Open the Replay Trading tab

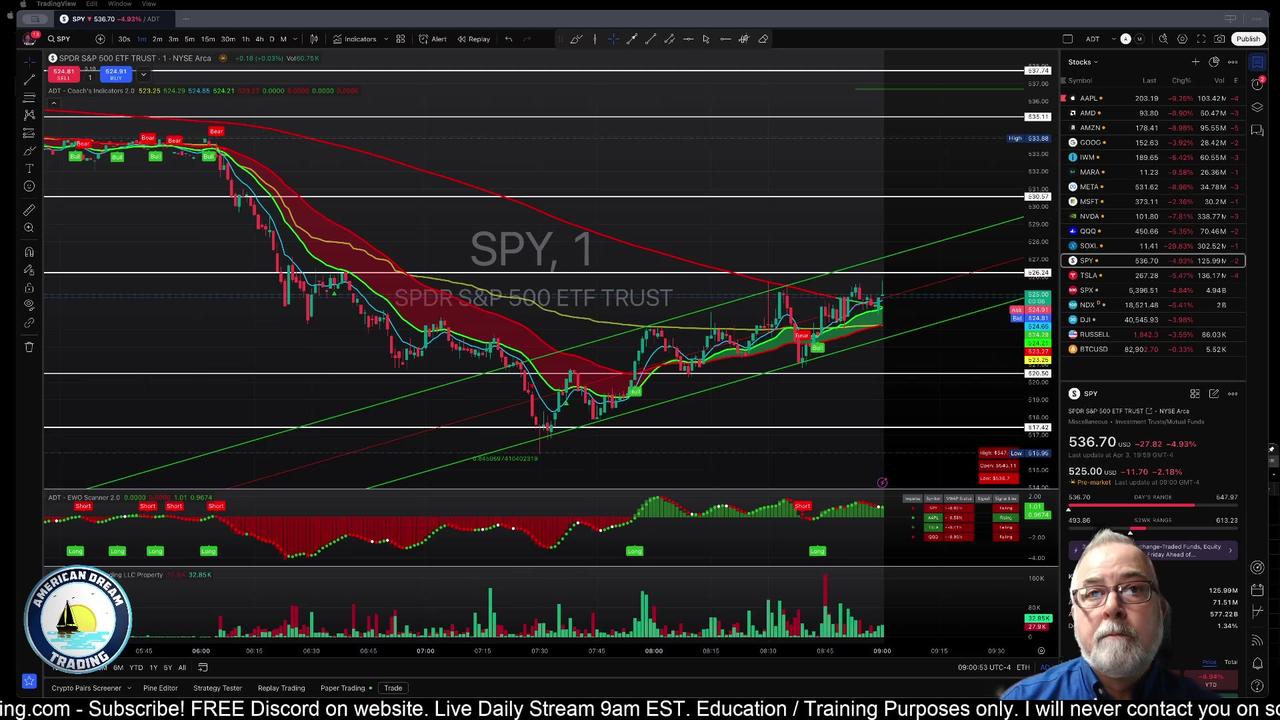[x=281, y=688]
